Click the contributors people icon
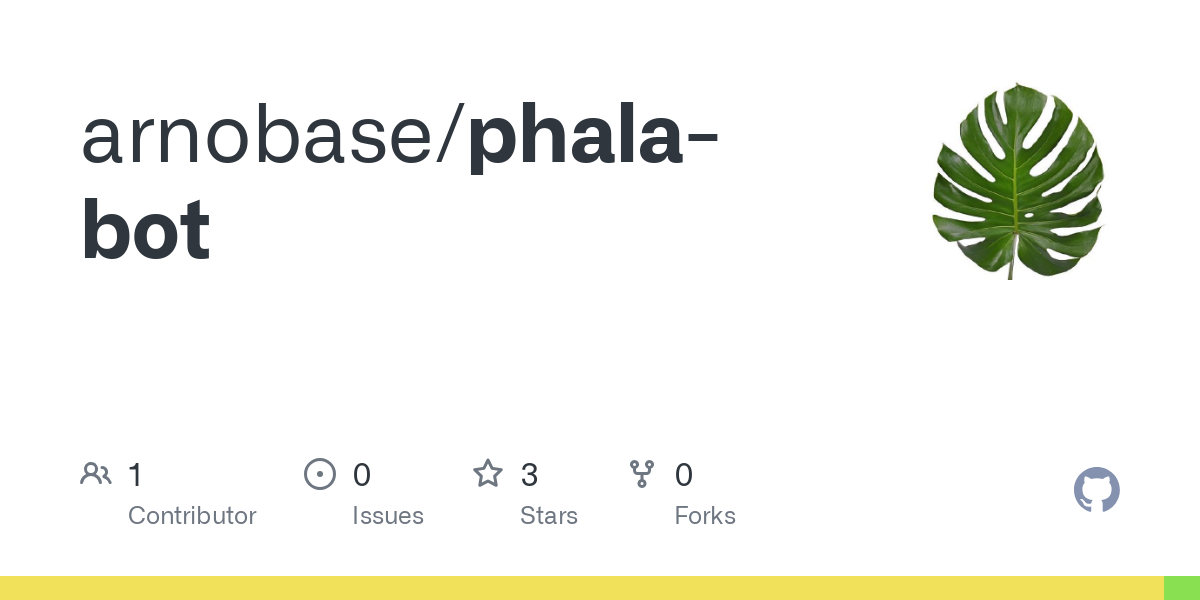The width and height of the screenshot is (1200, 600). click(96, 474)
